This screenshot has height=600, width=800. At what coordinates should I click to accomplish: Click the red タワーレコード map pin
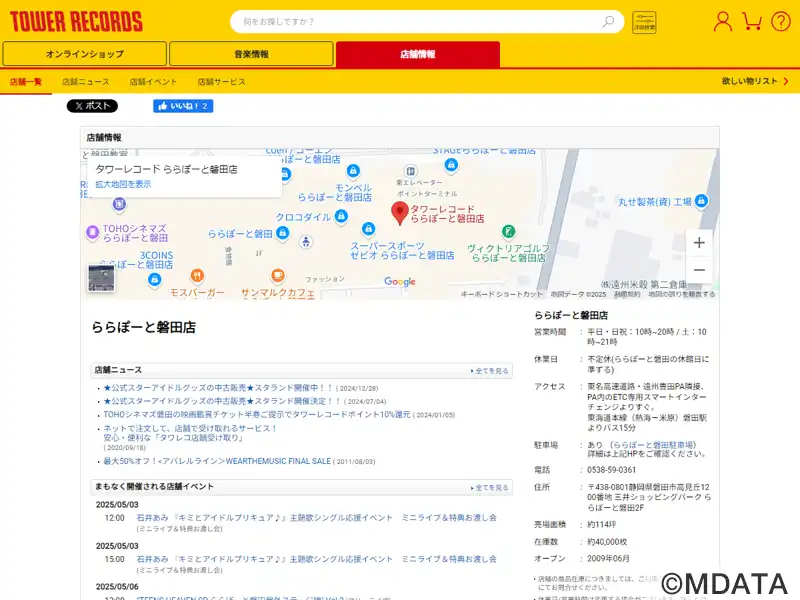tap(399, 213)
